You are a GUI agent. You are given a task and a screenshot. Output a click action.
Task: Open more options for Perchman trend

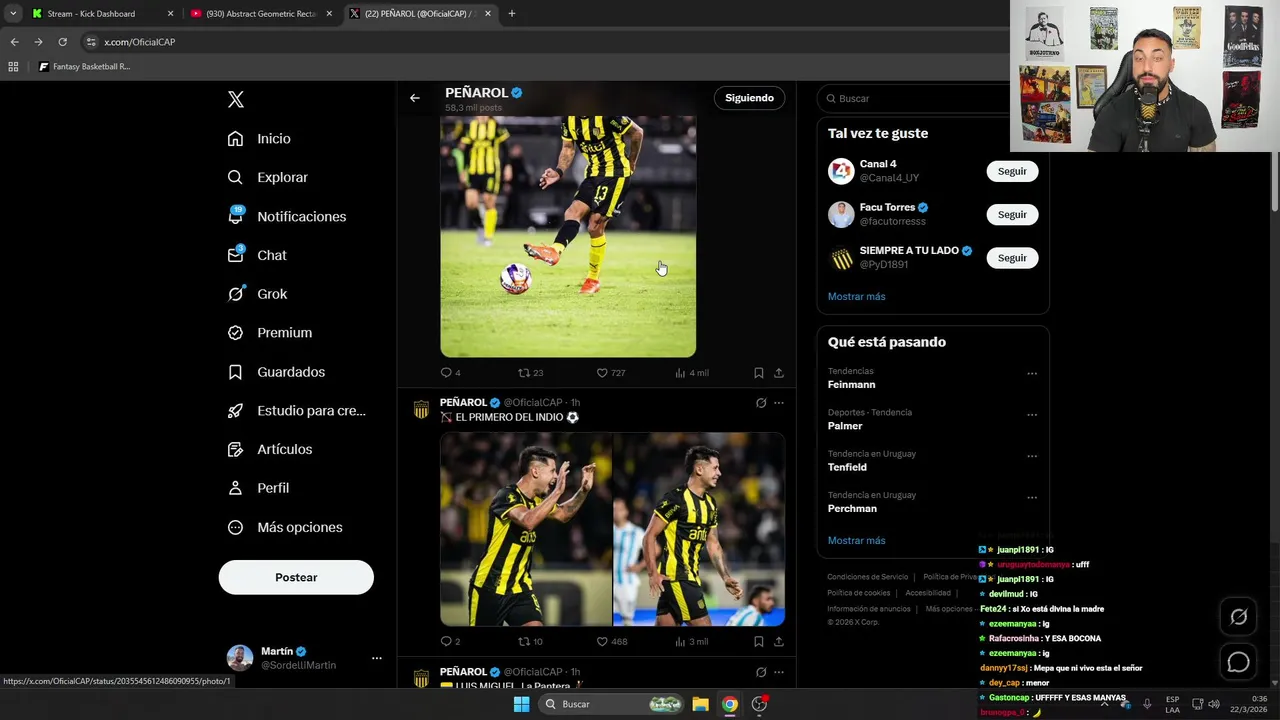coord(1031,497)
